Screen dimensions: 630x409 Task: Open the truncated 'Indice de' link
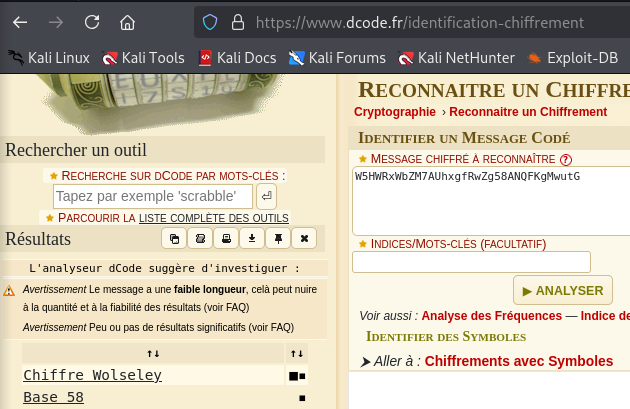pyautogui.click(x=605, y=316)
